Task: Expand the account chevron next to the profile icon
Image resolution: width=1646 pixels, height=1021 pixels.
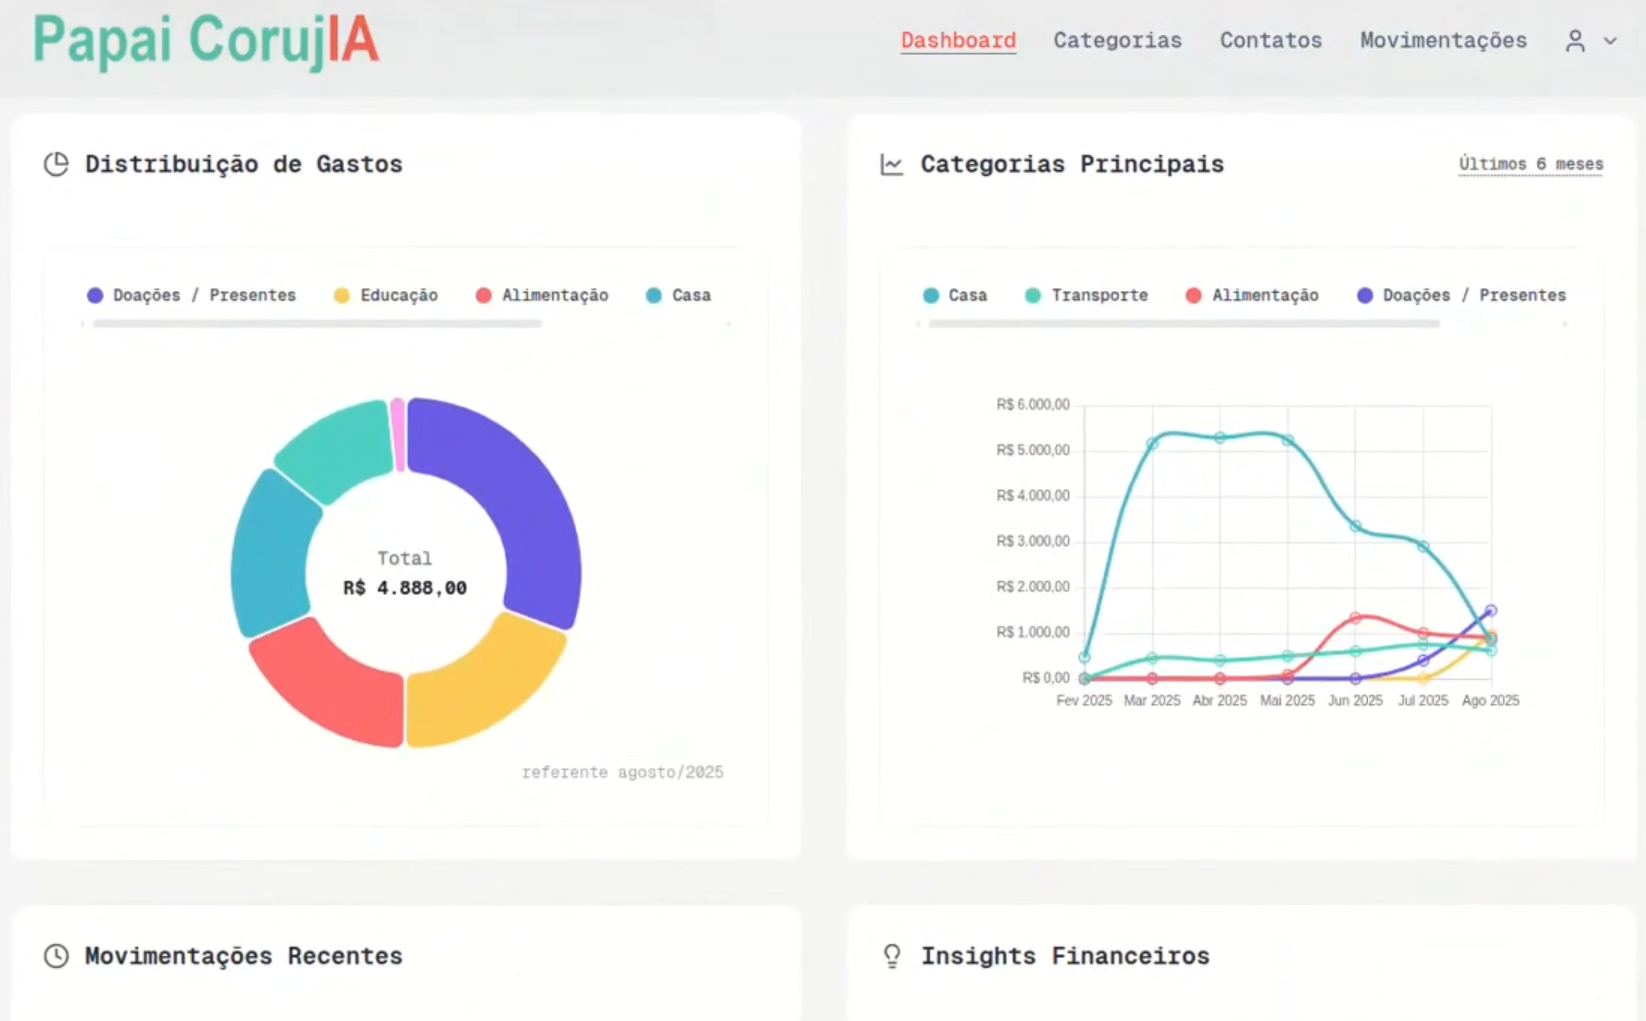Action: pos(1611,42)
